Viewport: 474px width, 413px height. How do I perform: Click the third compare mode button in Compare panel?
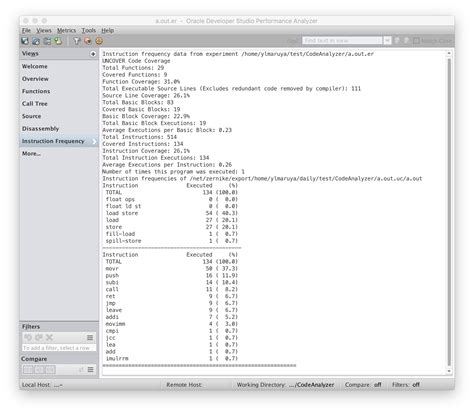pos(50,370)
